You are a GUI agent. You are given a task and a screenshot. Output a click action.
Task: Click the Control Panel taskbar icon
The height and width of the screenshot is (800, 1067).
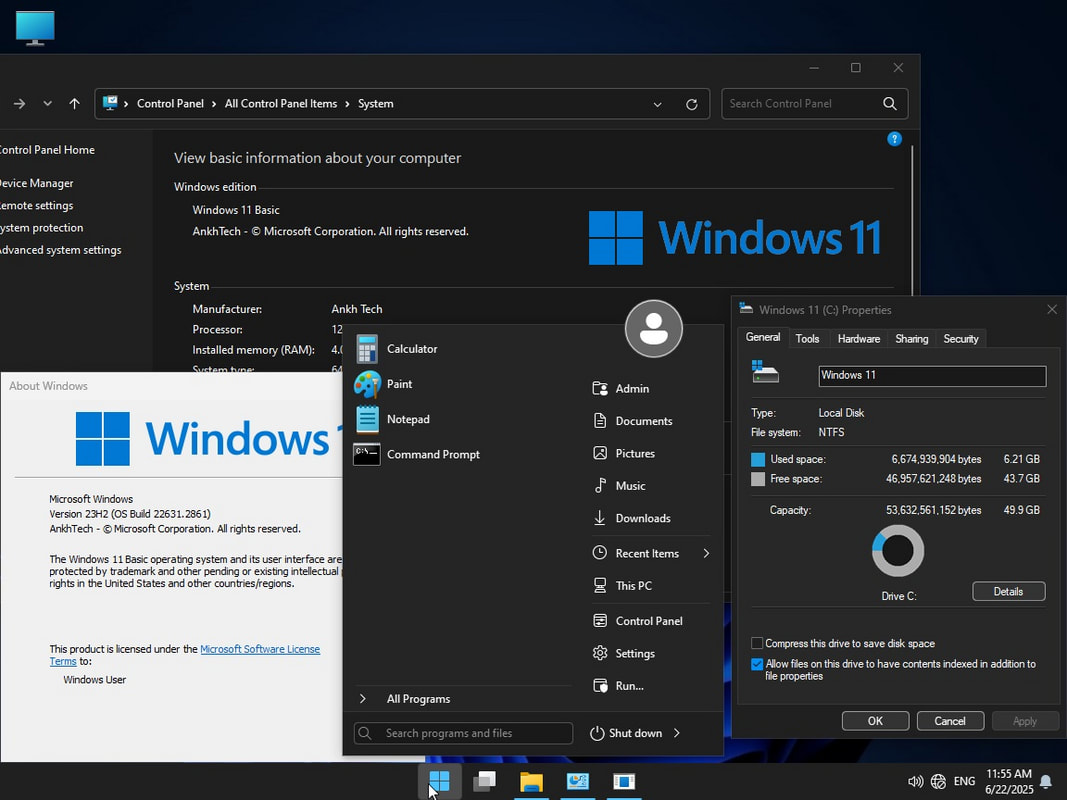578,781
